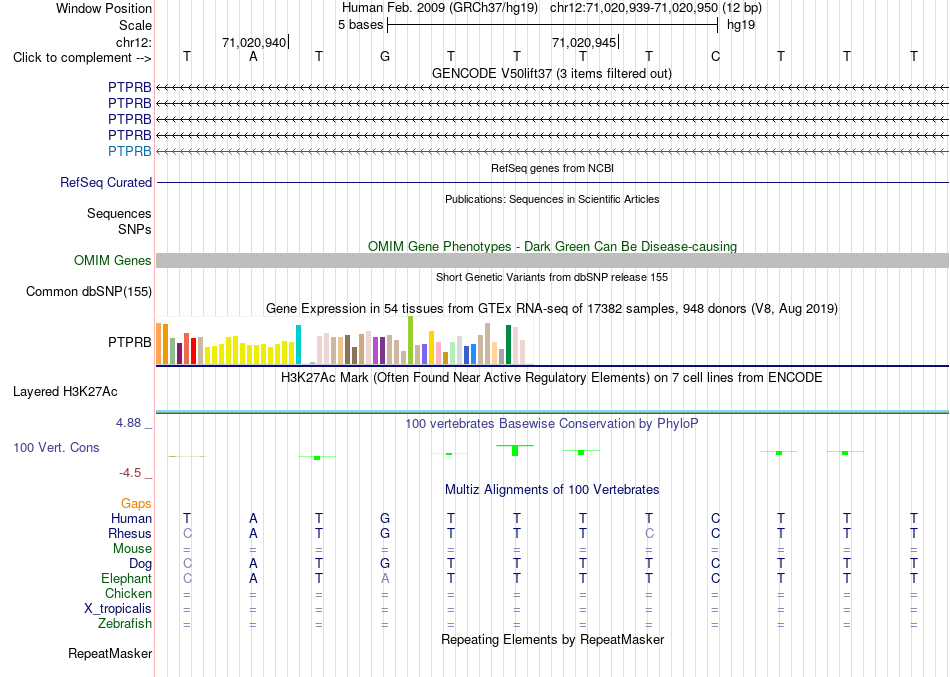The image size is (950, 677).
Task: Click the -4.5 conservation scale value
Action: click(x=130, y=473)
